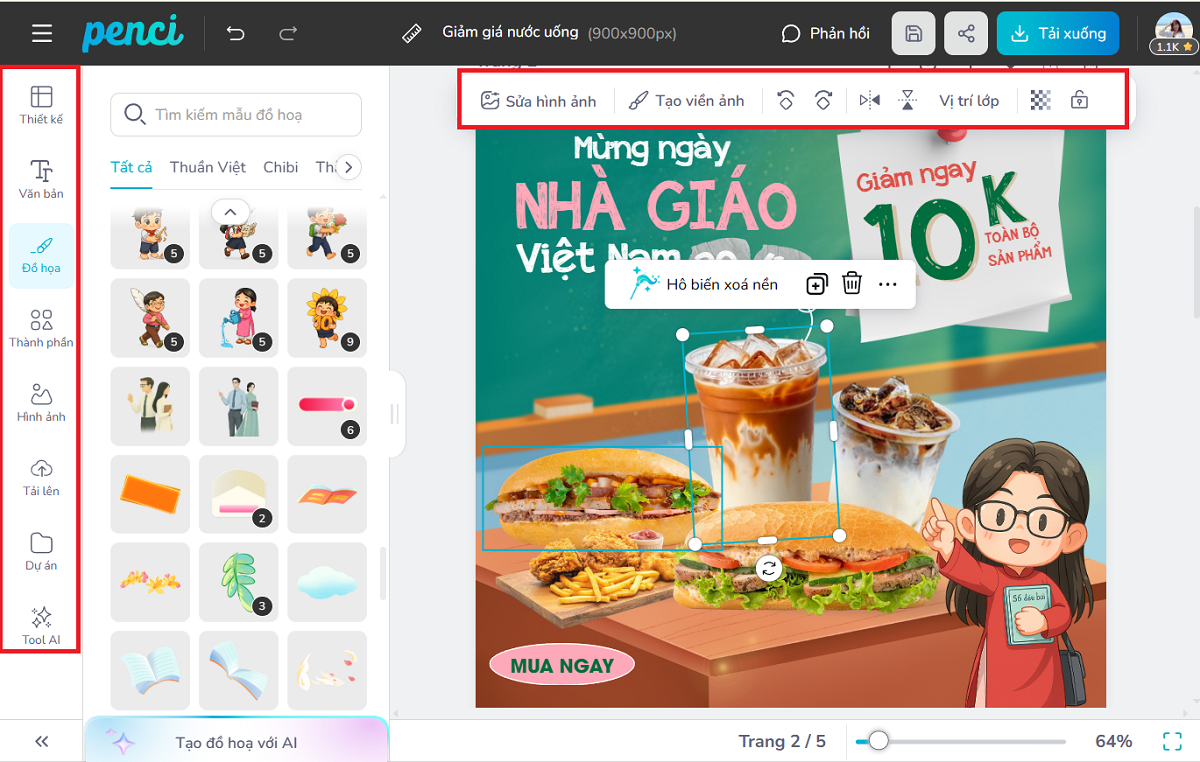Click the share icon button
1200x762 pixels.
tap(966, 33)
